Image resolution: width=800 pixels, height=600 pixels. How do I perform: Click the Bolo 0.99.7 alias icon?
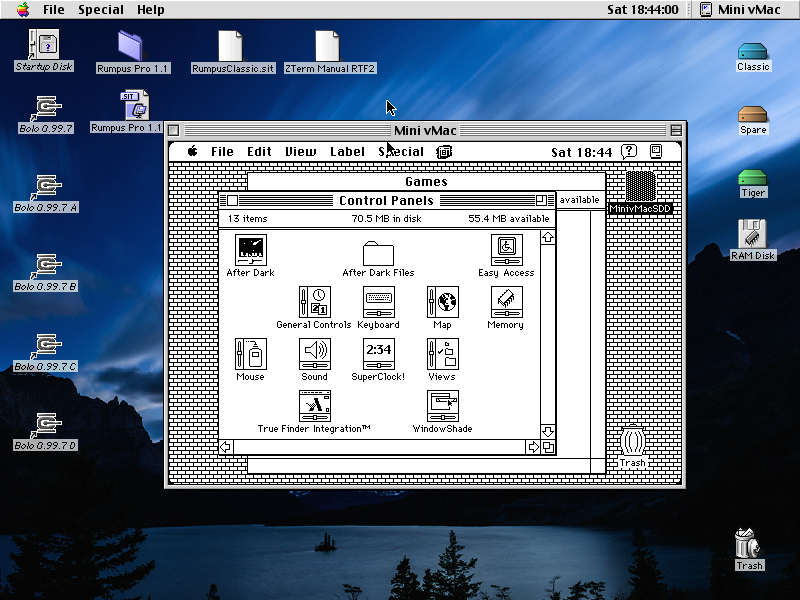coord(46,108)
